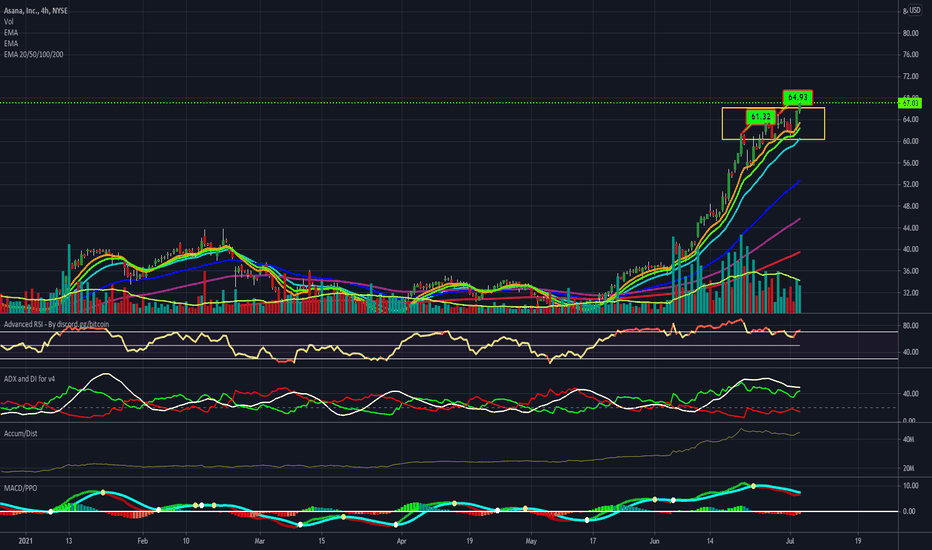Select the Accum/Dist indicator label

pyautogui.click(x=20, y=433)
